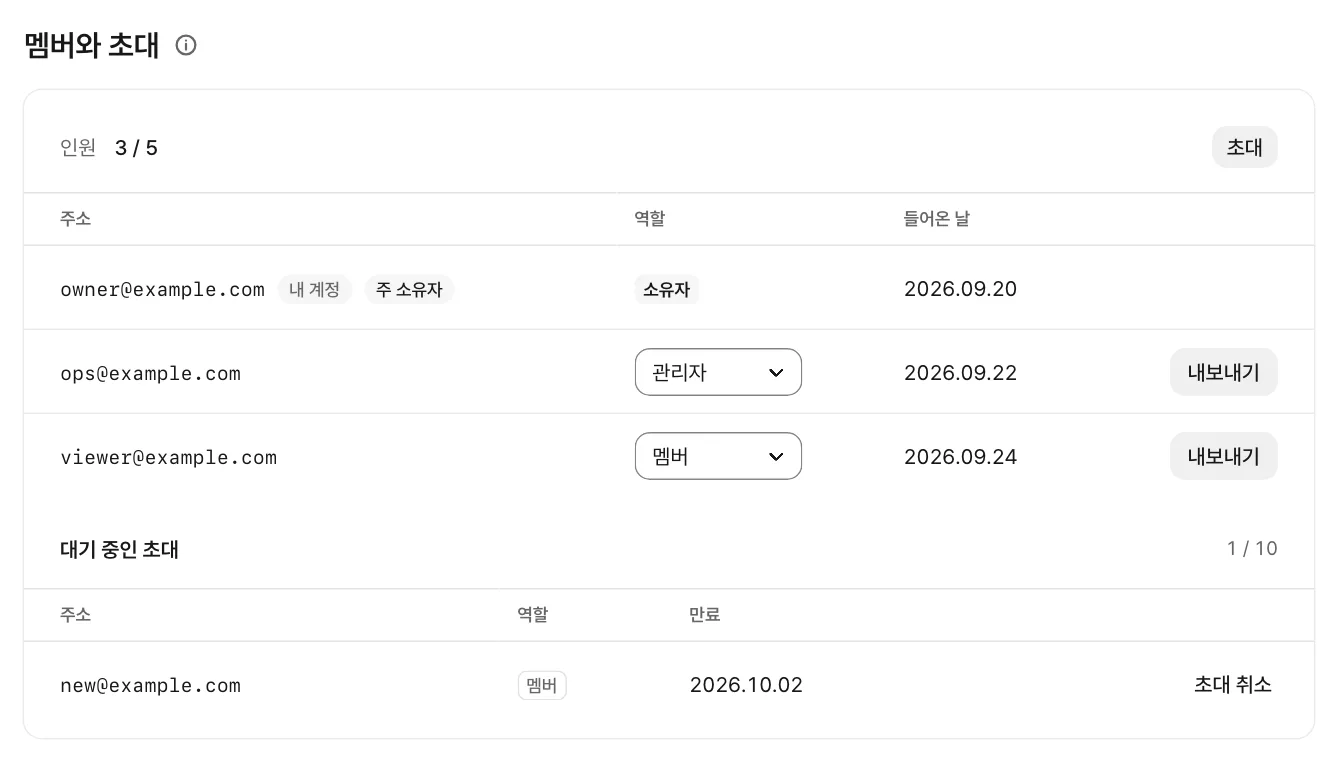Click the chevron arrow in 멤버 dropdown

pyautogui.click(x=776, y=457)
